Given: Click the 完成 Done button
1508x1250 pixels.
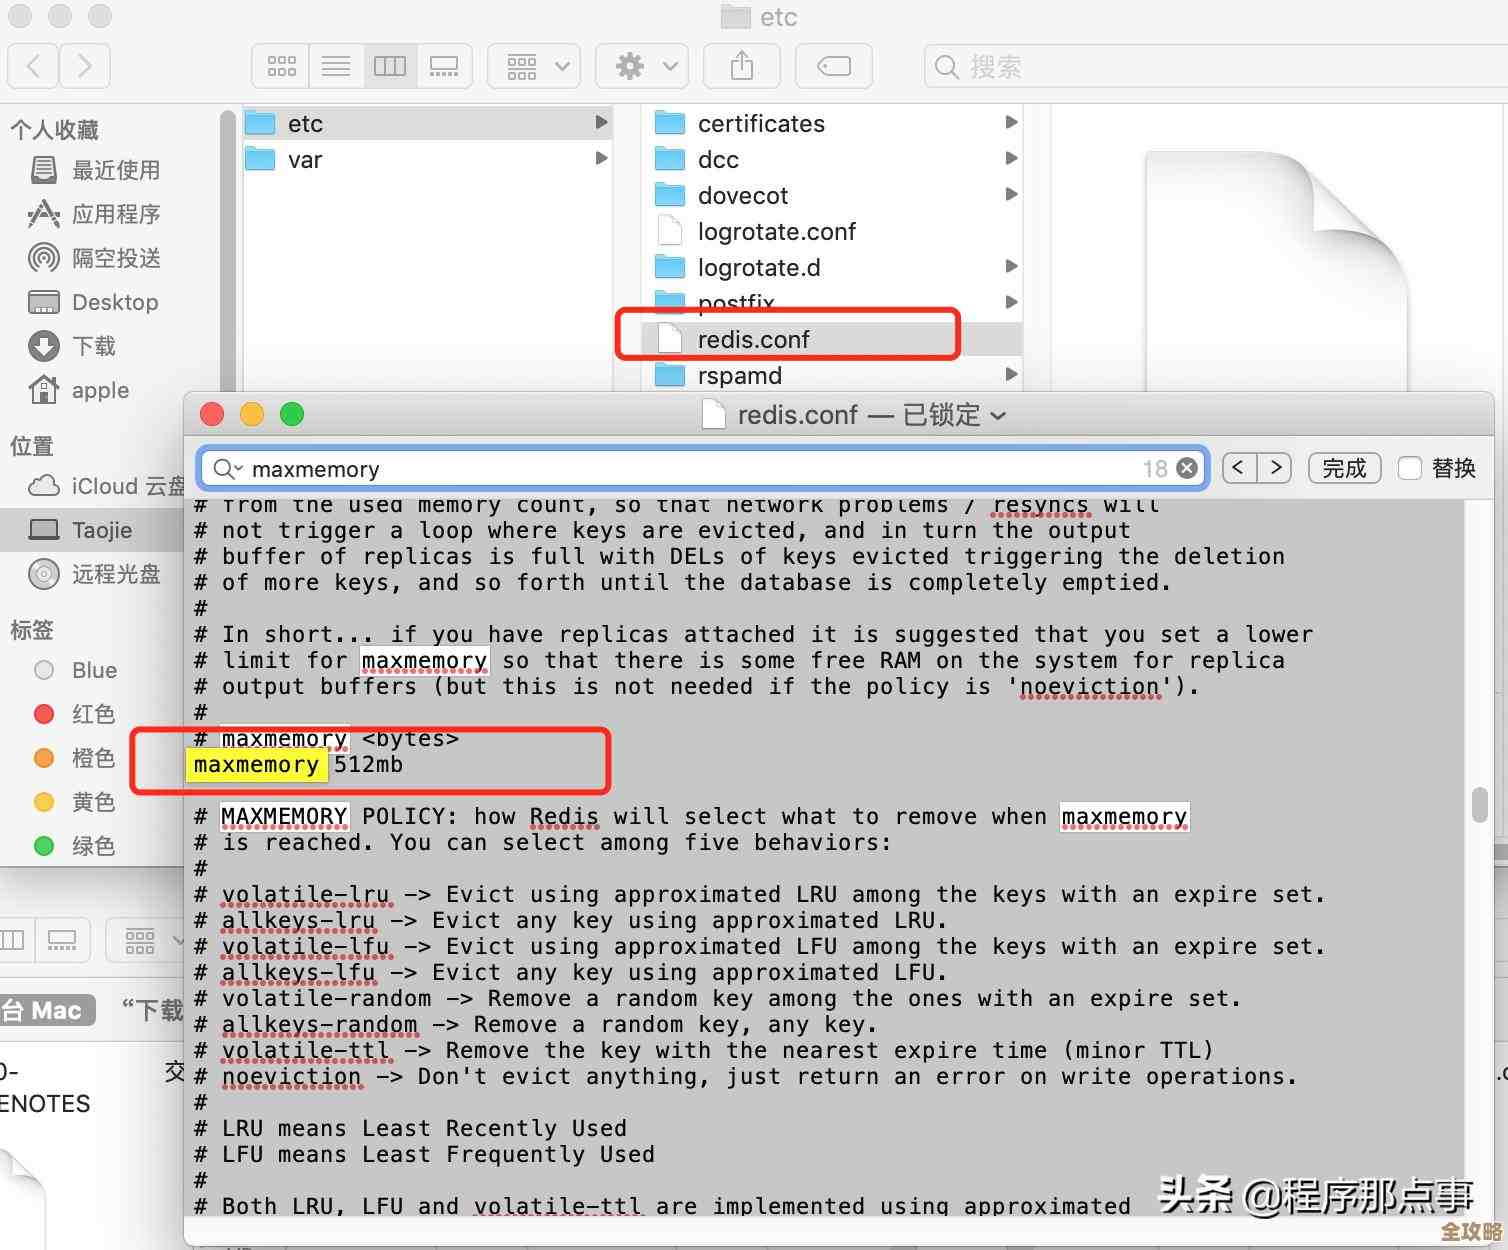Looking at the screenshot, I should click(x=1344, y=468).
